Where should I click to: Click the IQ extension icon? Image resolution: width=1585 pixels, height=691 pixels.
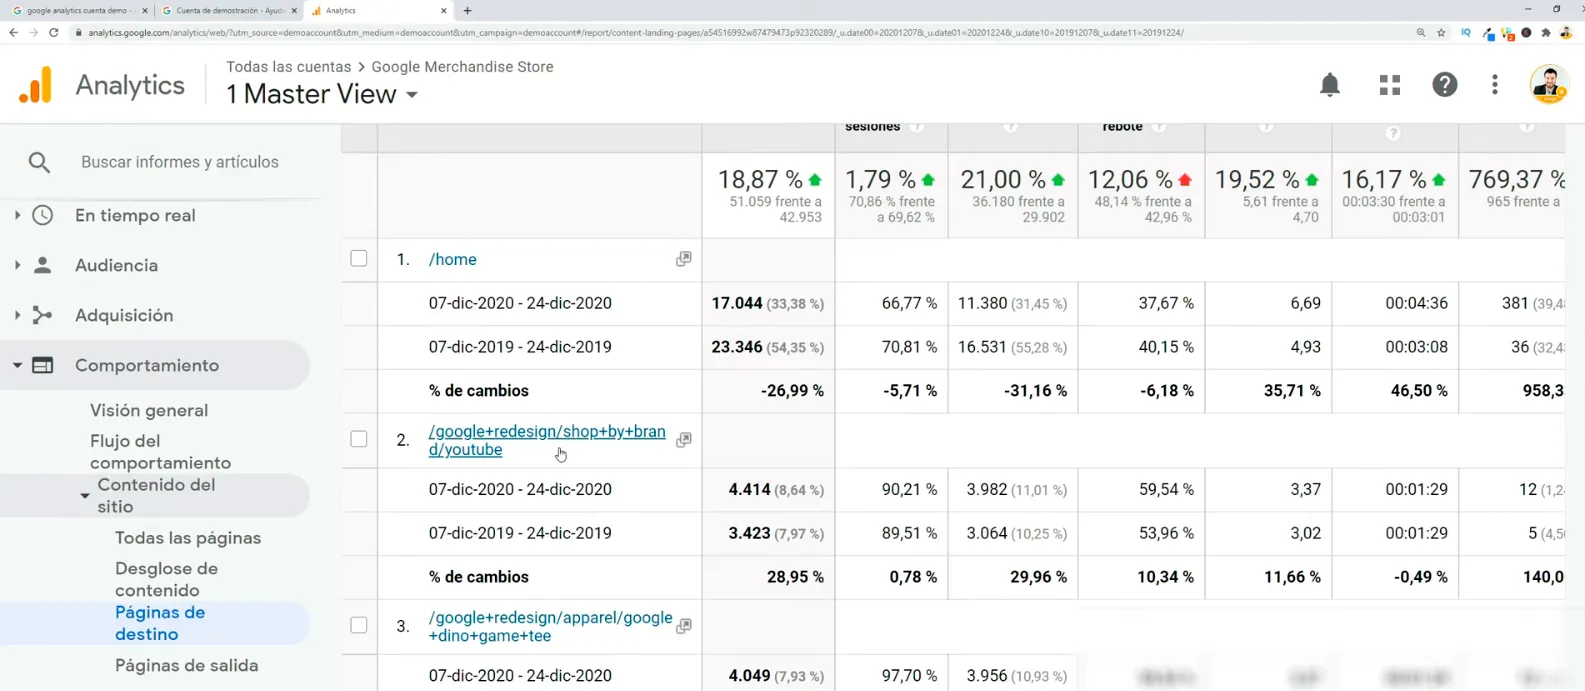click(1466, 32)
